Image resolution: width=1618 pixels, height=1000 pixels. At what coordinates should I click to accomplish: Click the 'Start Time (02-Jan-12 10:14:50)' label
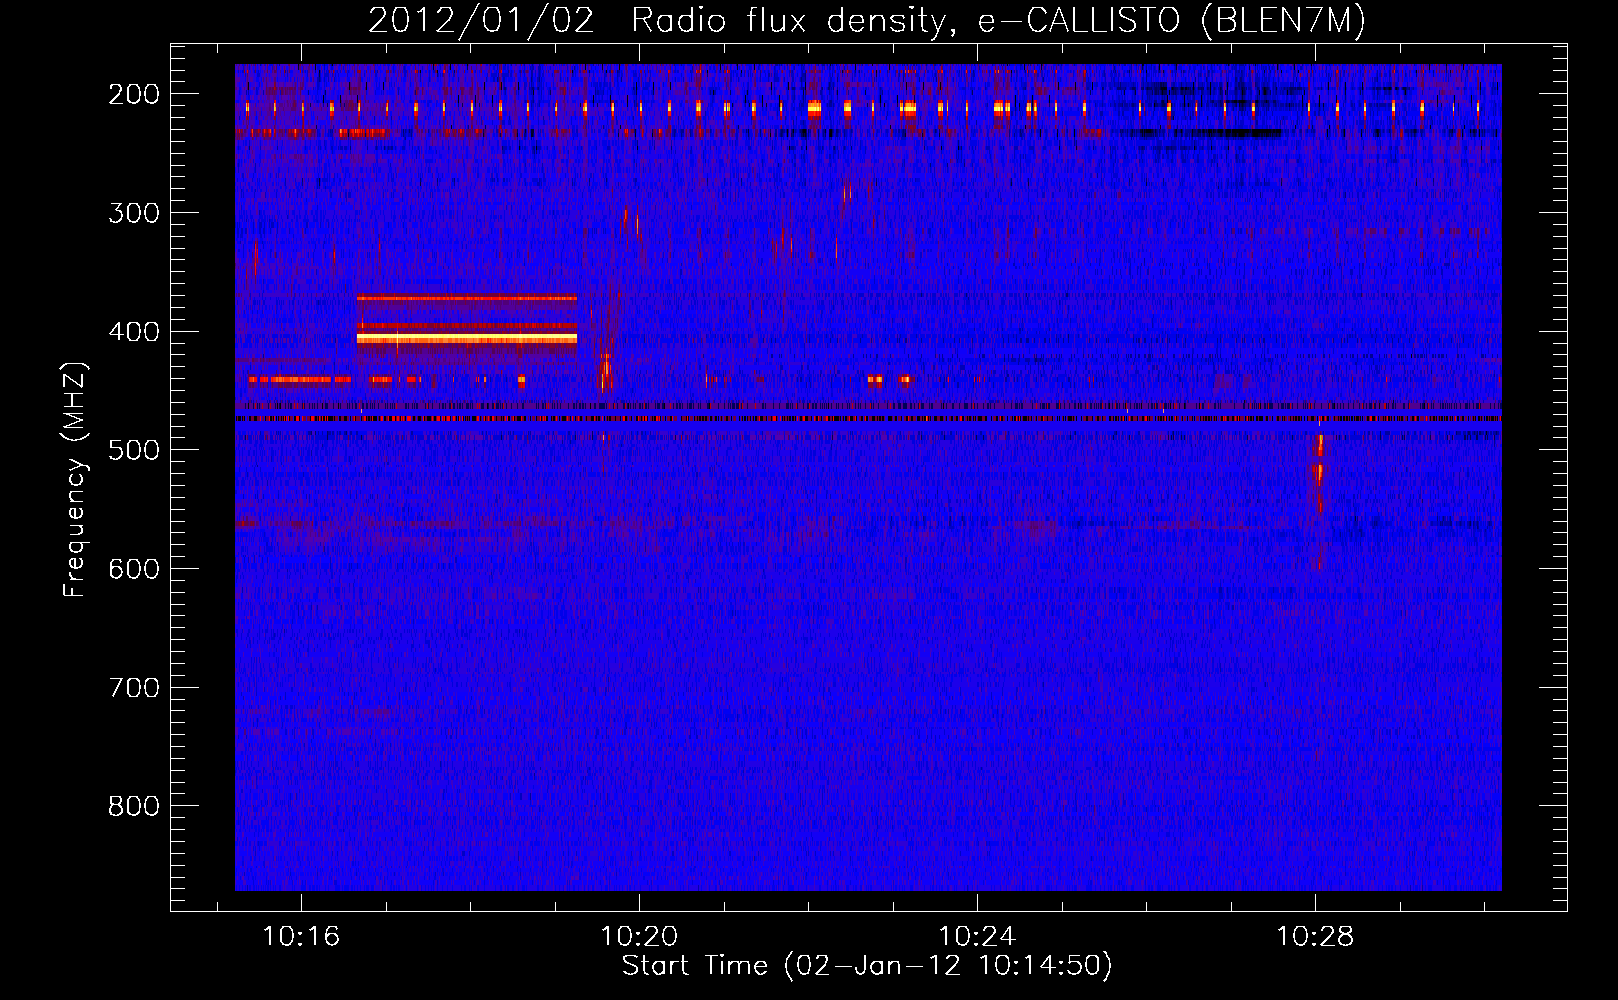click(867, 966)
